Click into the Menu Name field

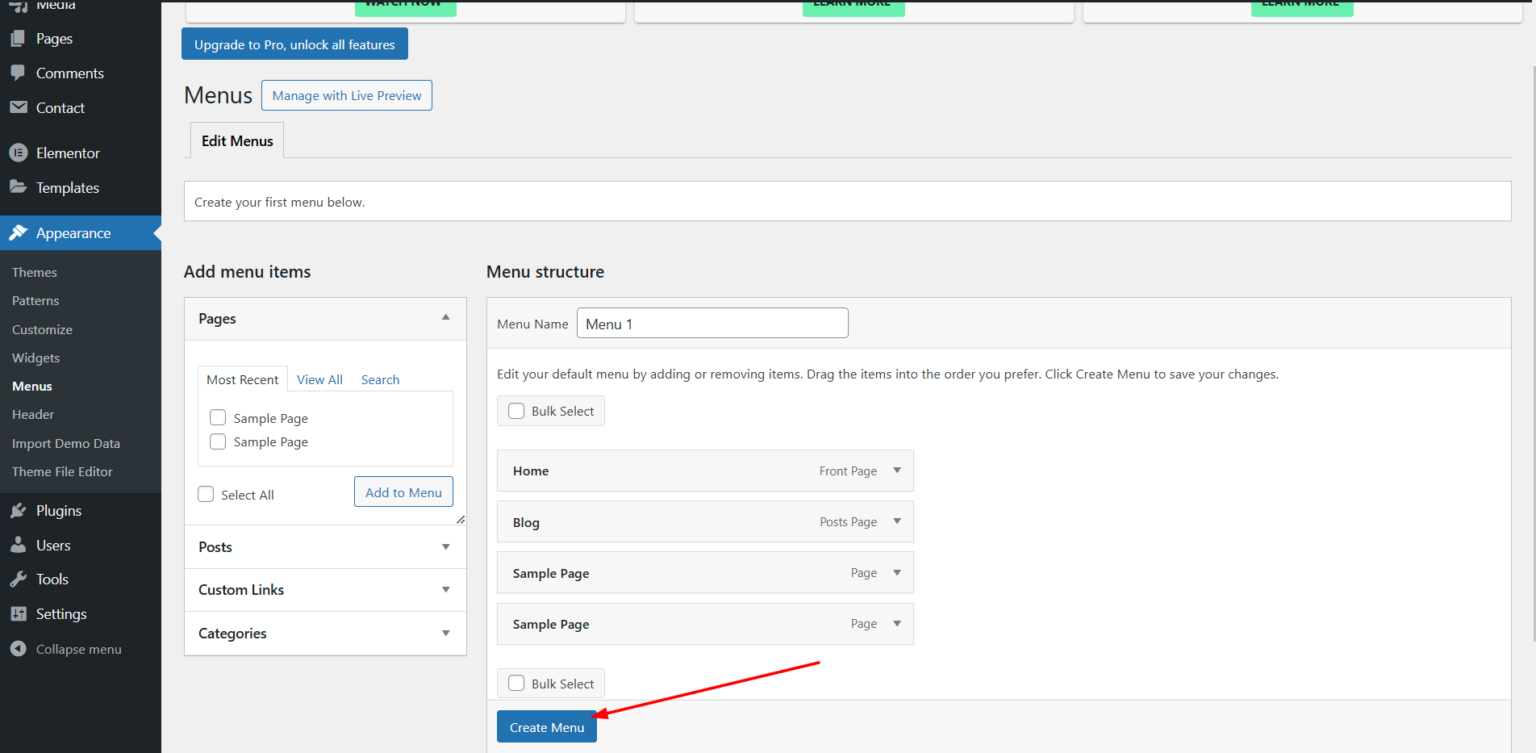712,323
